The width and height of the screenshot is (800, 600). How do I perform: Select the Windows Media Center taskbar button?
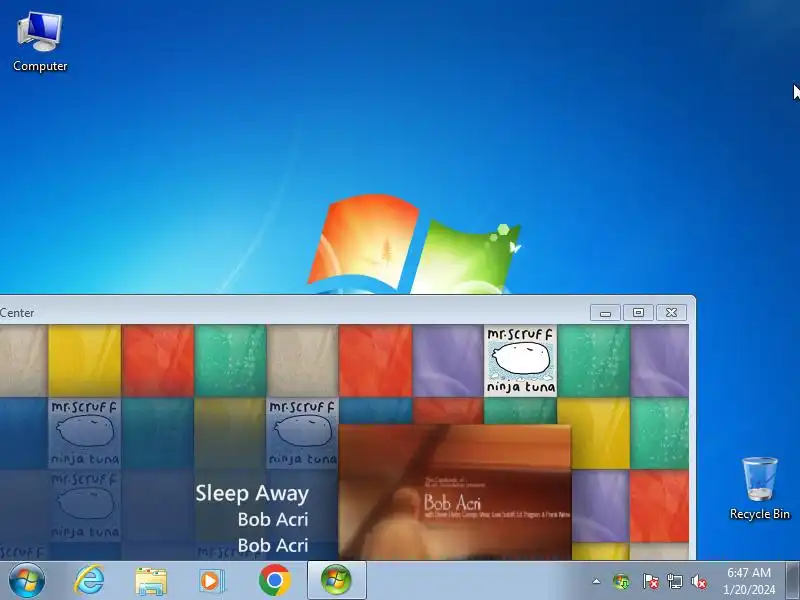336,581
